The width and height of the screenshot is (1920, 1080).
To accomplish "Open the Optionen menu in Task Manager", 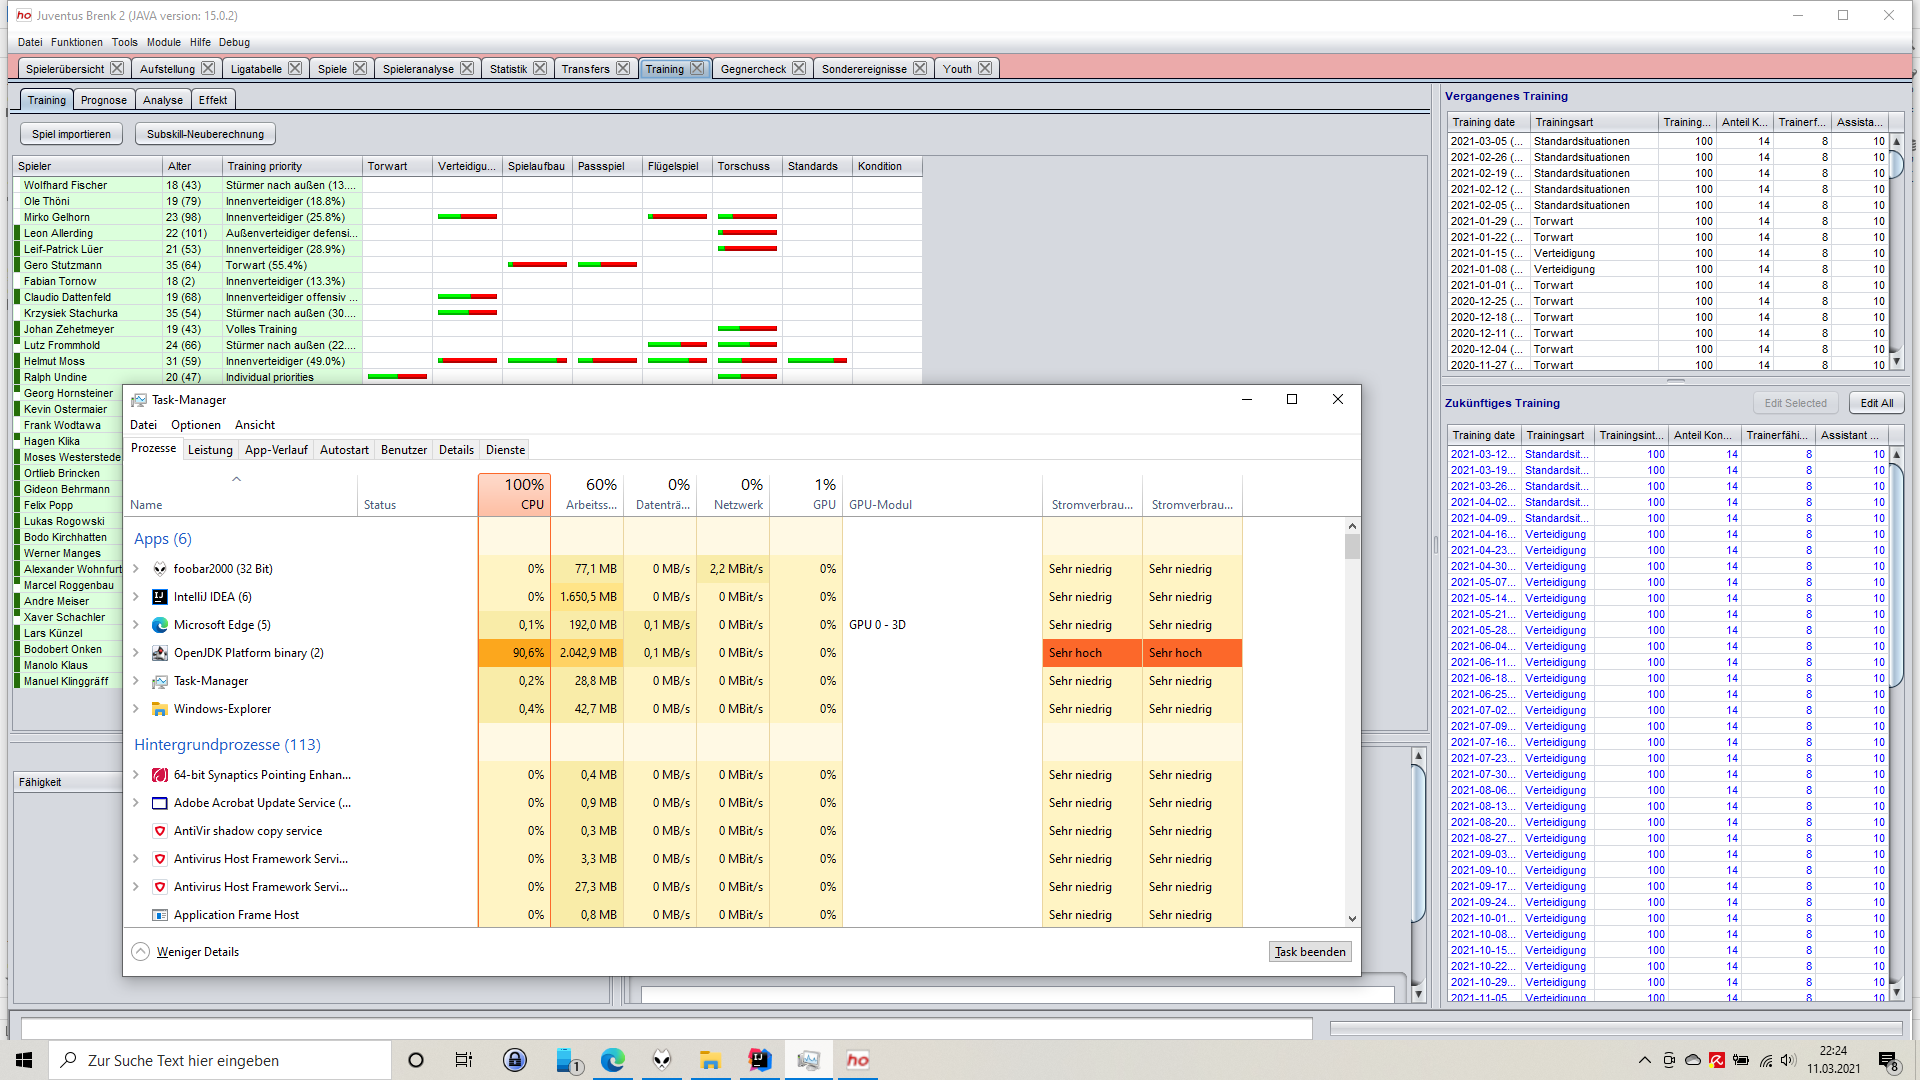I will (195, 424).
